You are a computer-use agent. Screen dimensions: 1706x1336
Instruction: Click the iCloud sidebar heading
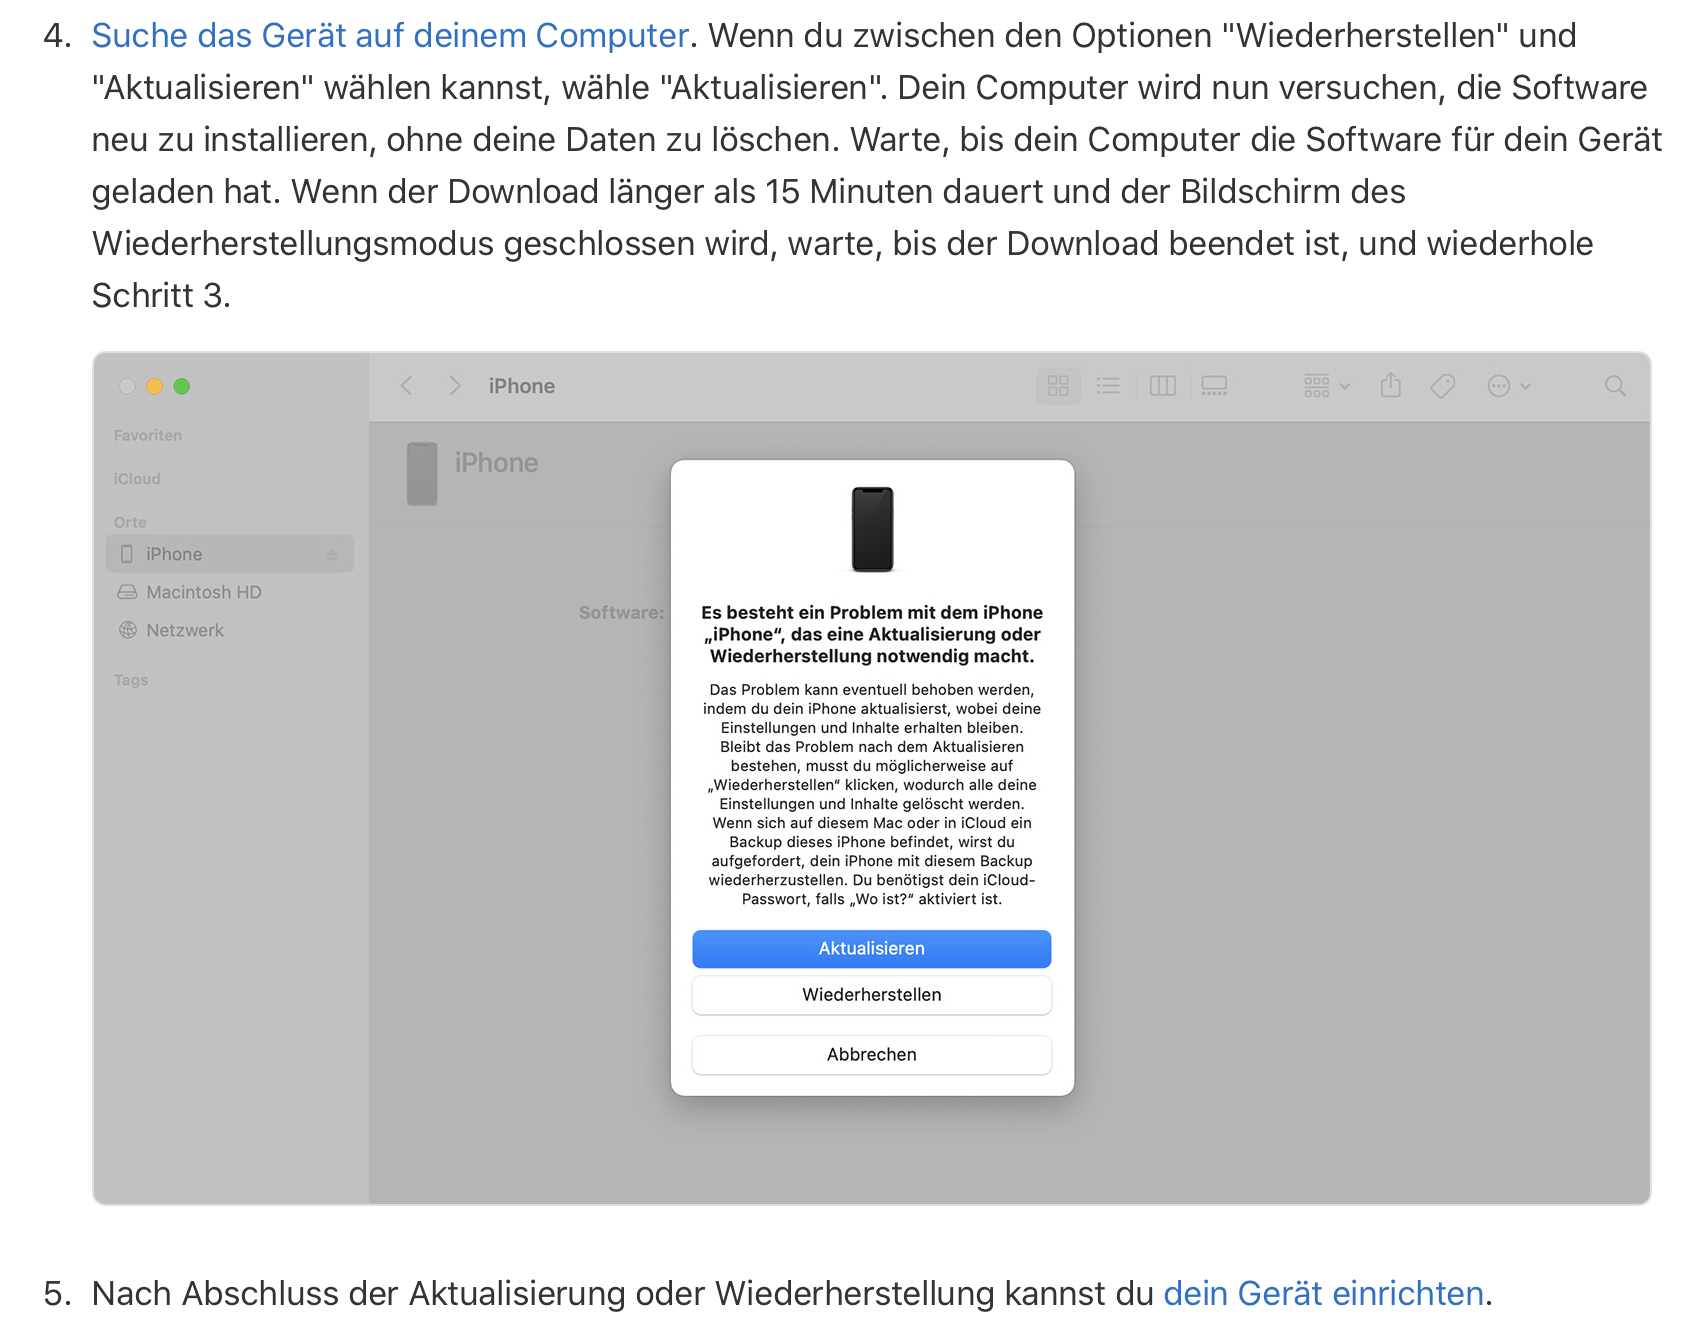(137, 479)
